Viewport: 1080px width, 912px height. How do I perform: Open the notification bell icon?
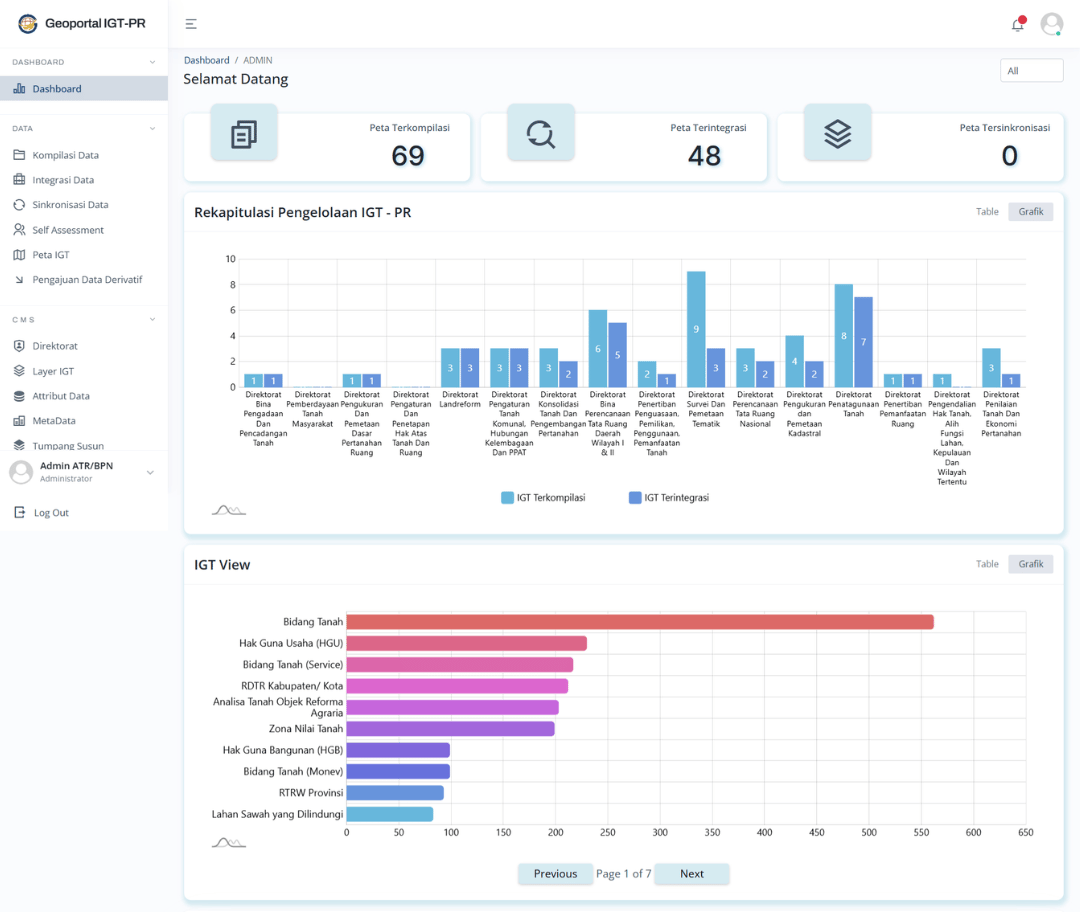1018,25
